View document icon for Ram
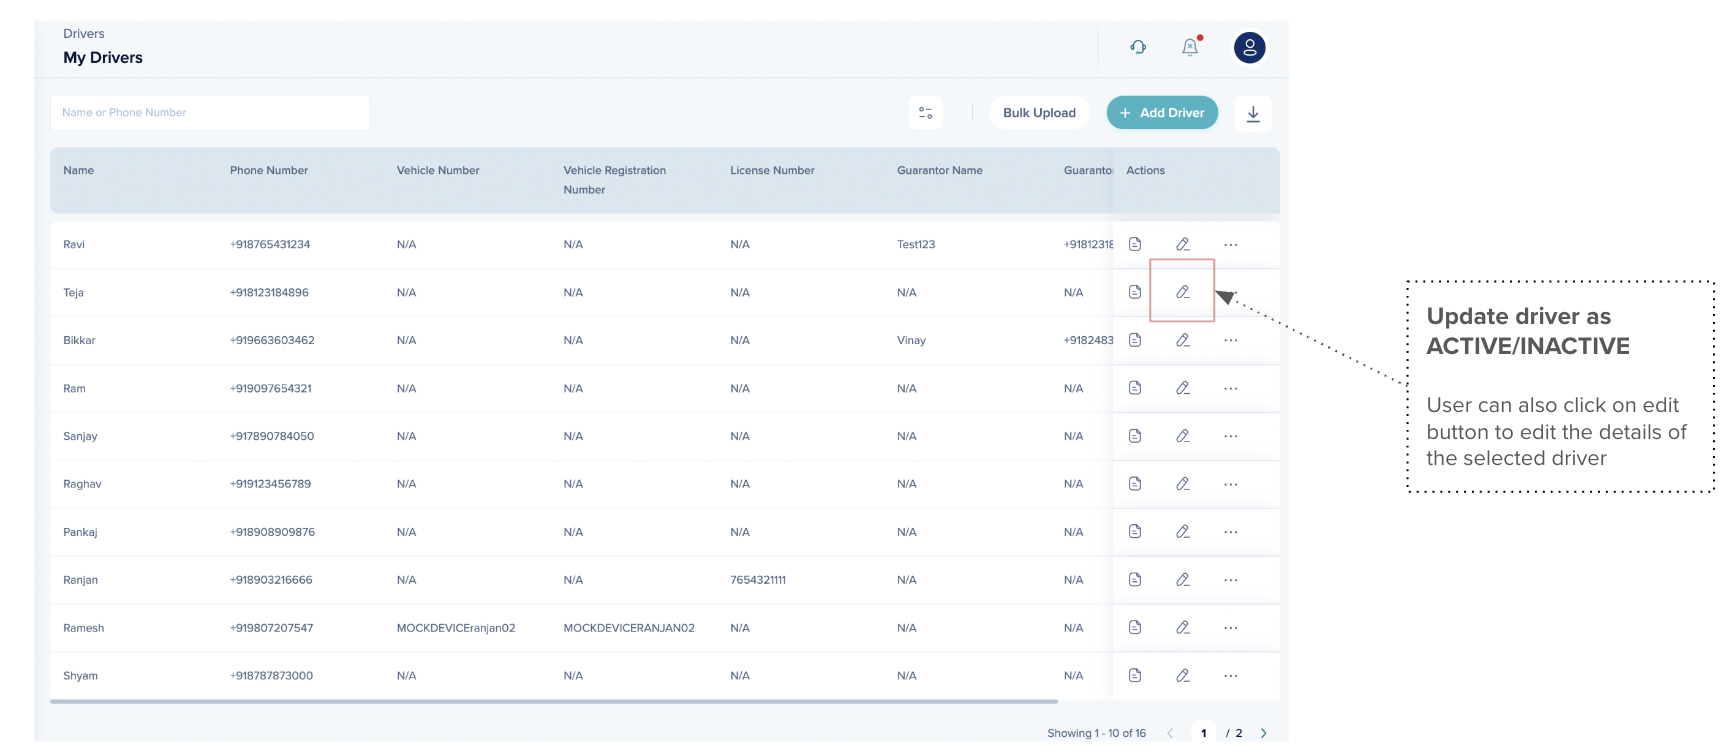The width and height of the screenshot is (1736, 752). click(x=1135, y=388)
